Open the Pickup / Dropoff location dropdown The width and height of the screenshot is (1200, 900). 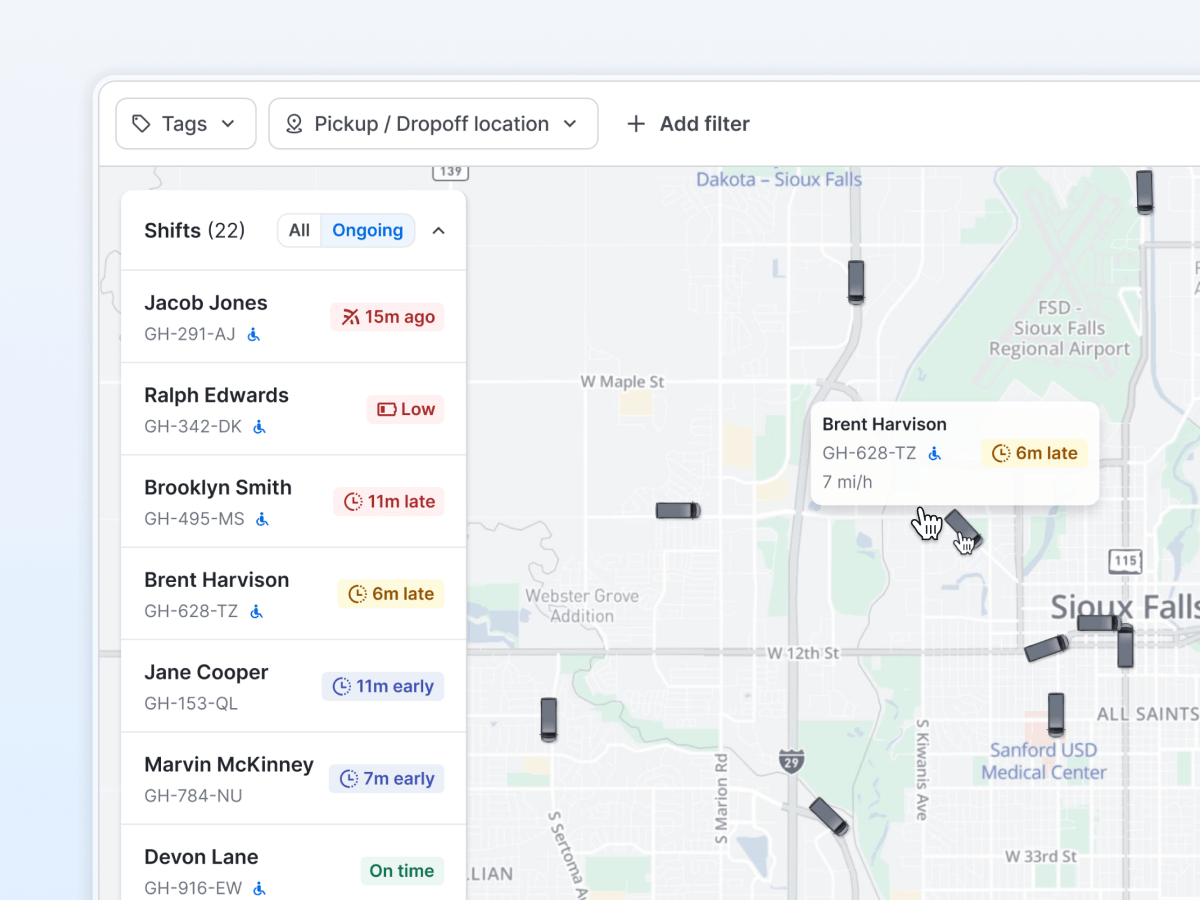[x=433, y=124]
